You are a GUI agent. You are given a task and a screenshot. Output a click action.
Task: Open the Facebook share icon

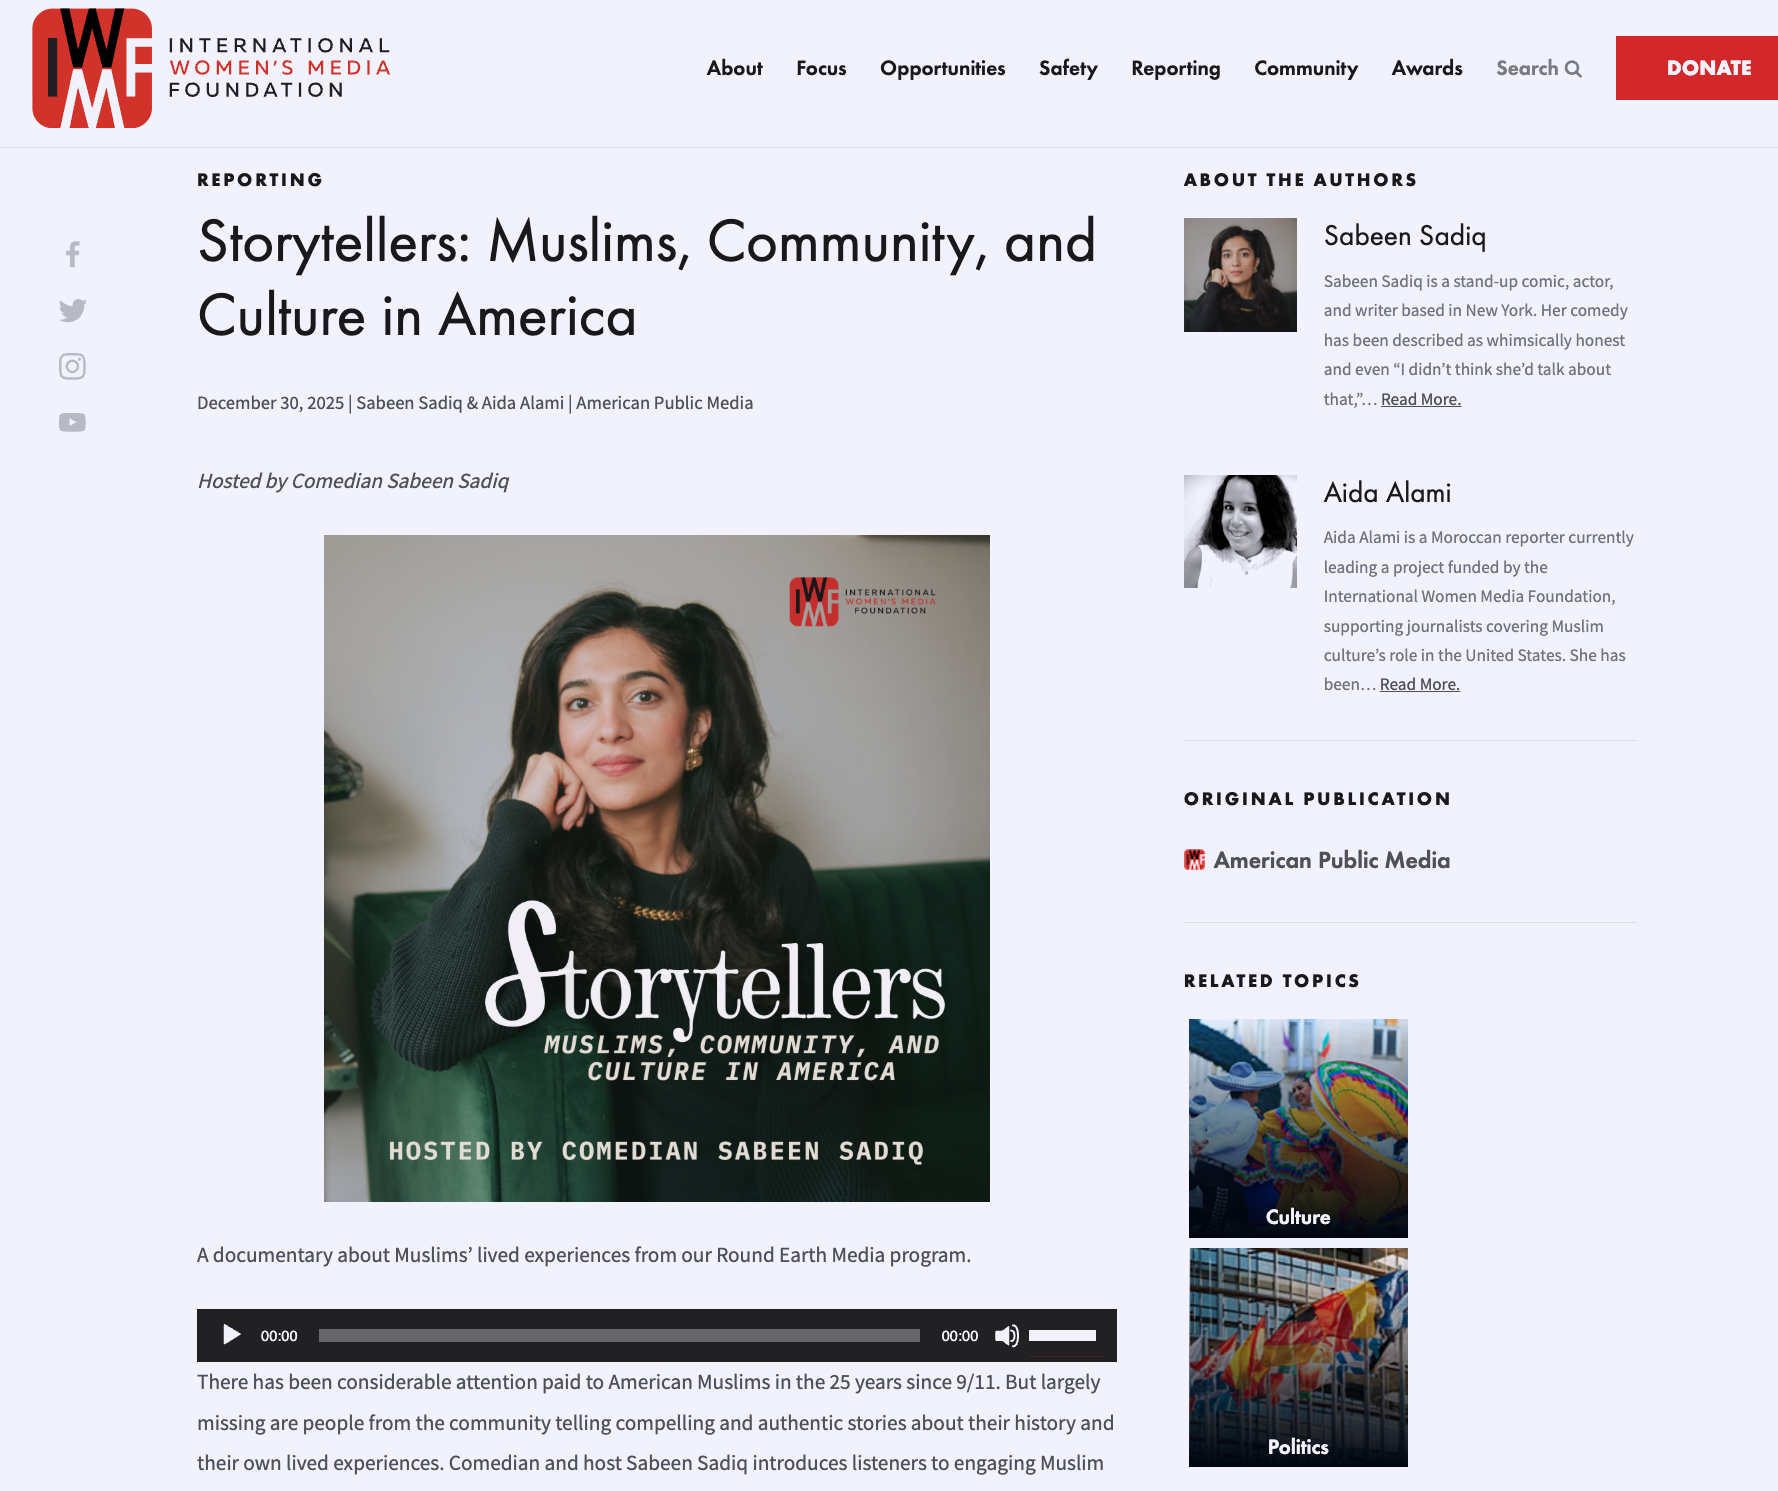[x=72, y=254]
